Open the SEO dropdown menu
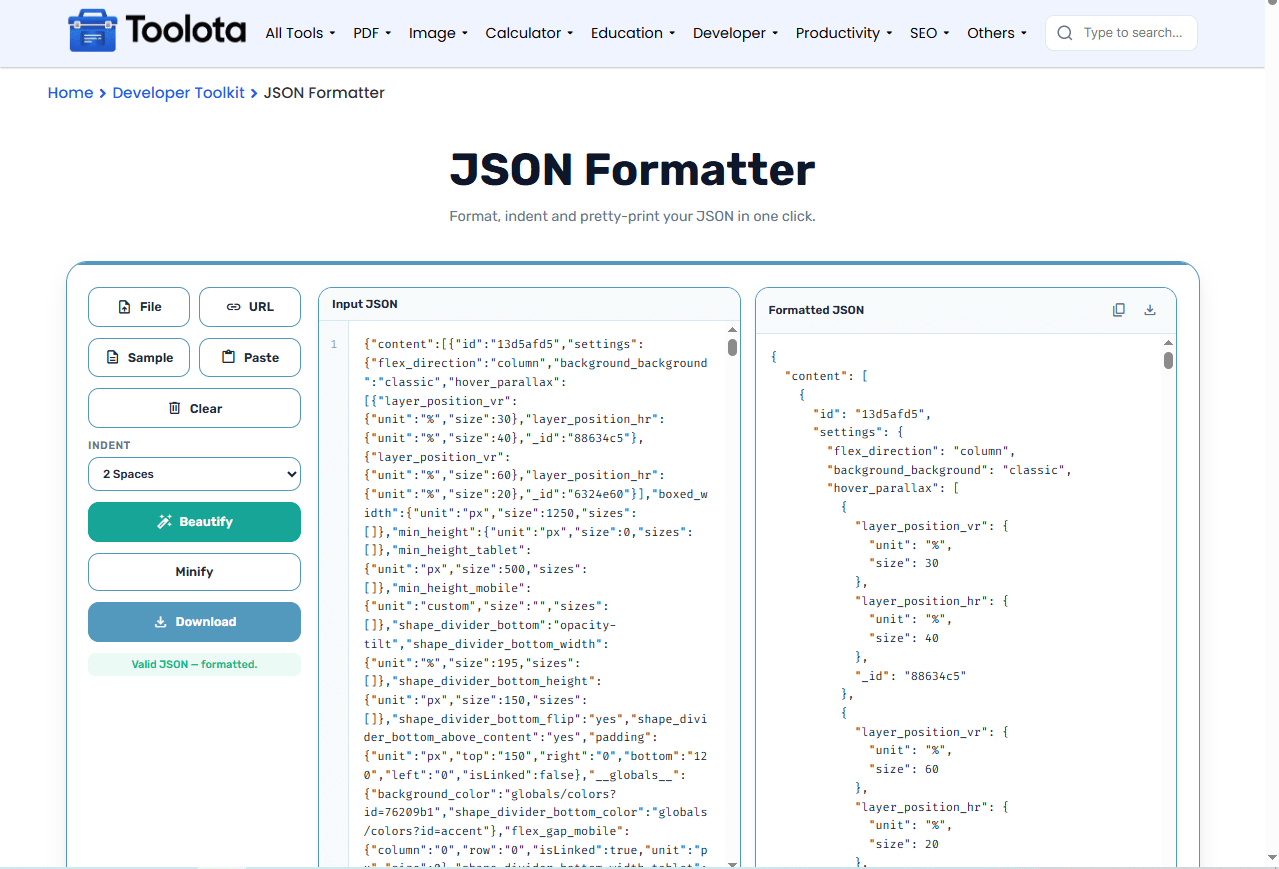This screenshot has height=869, width=1279. tap(930, 33)
